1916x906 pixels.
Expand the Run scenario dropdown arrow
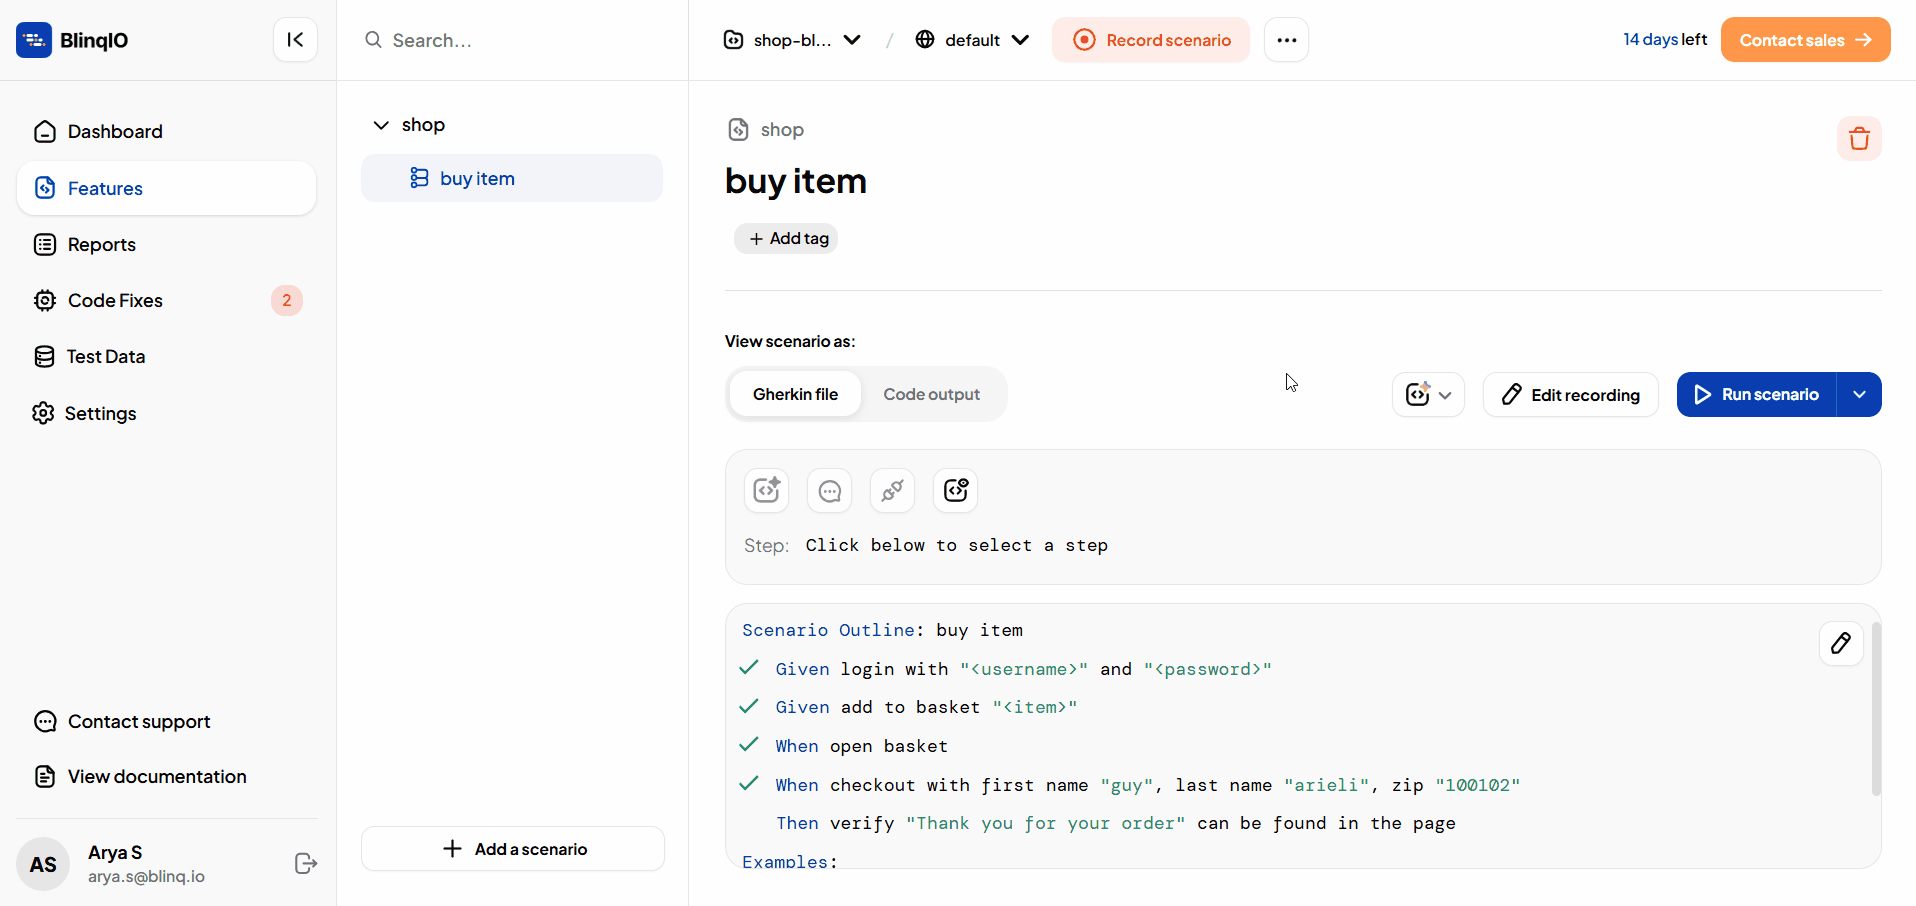1859,395
